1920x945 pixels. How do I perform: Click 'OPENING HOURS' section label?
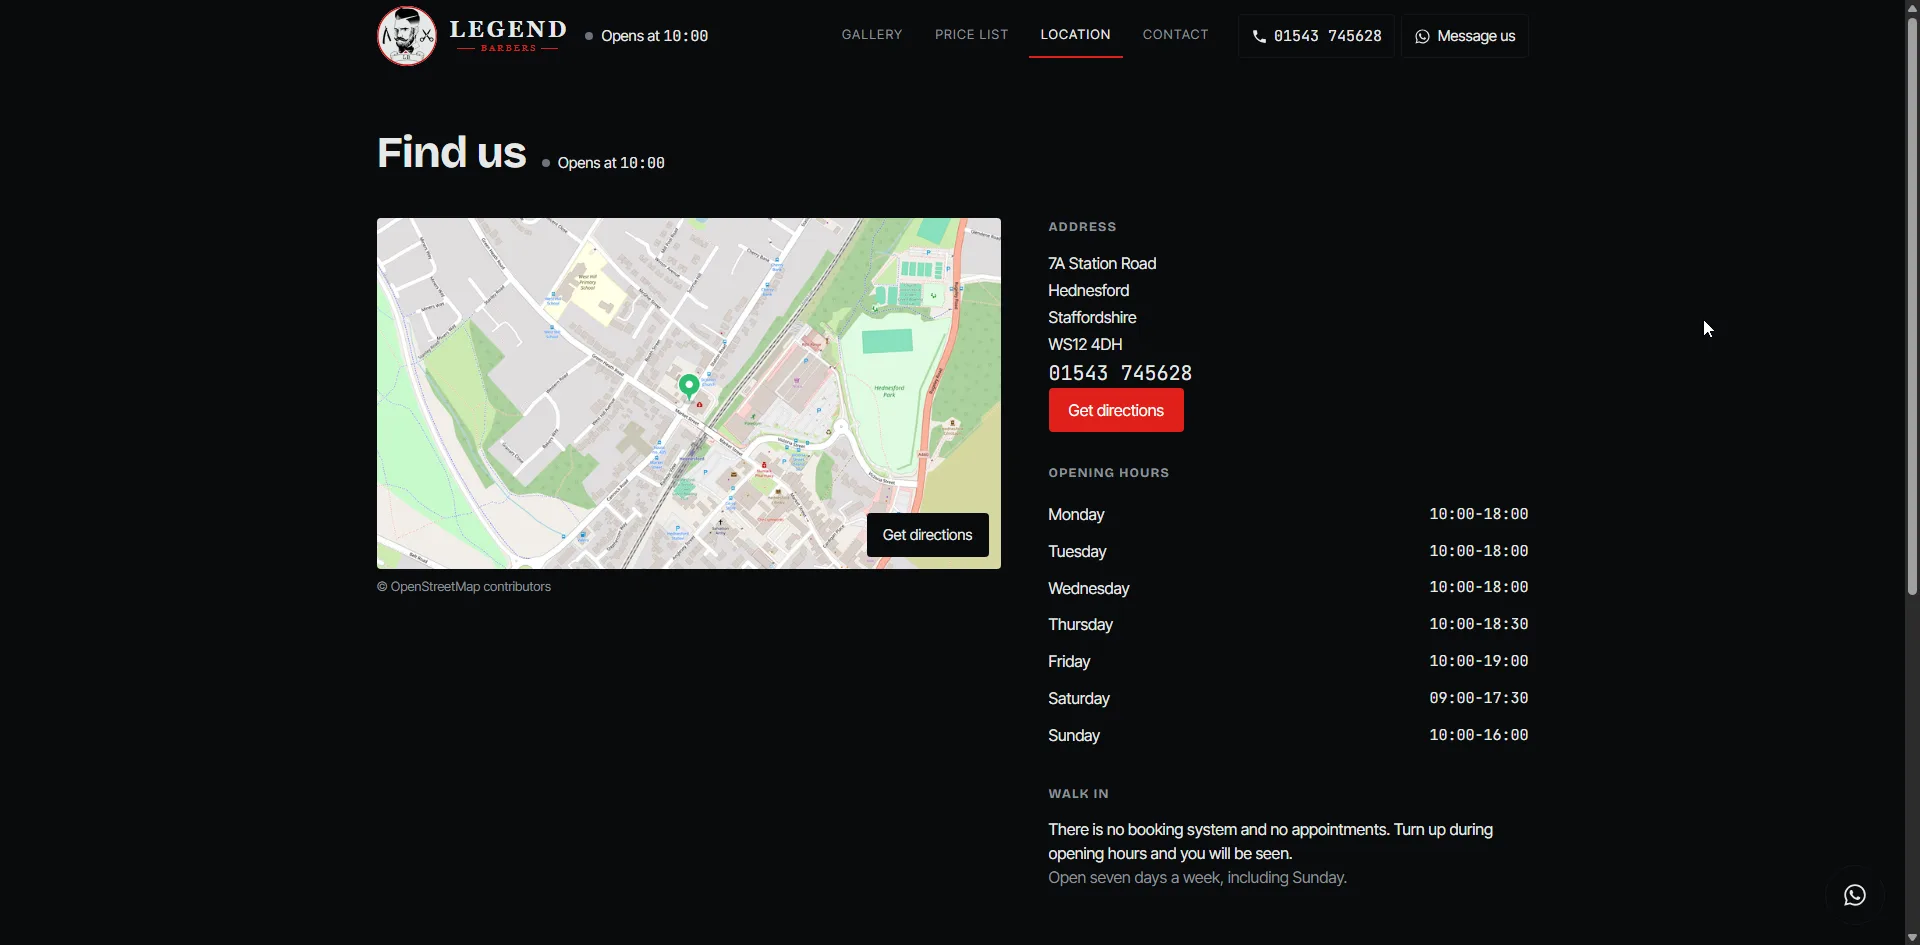[x=1109, y=473]
